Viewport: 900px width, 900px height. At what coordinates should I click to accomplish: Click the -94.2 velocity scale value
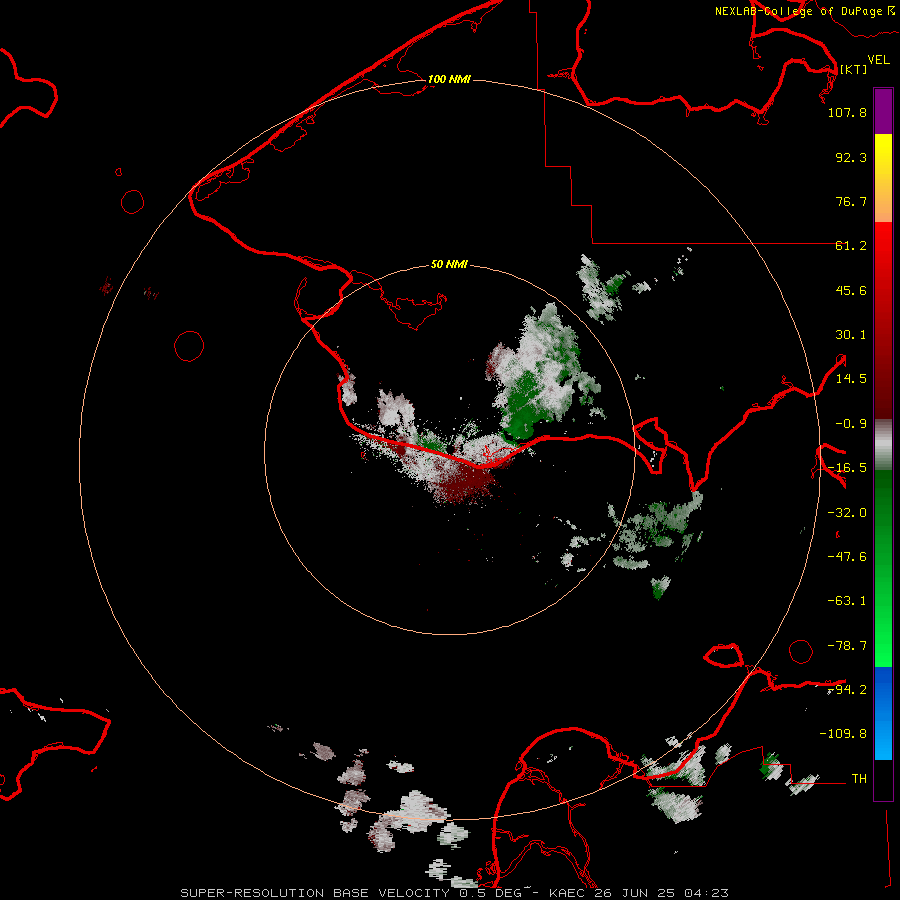coord(847,690)
